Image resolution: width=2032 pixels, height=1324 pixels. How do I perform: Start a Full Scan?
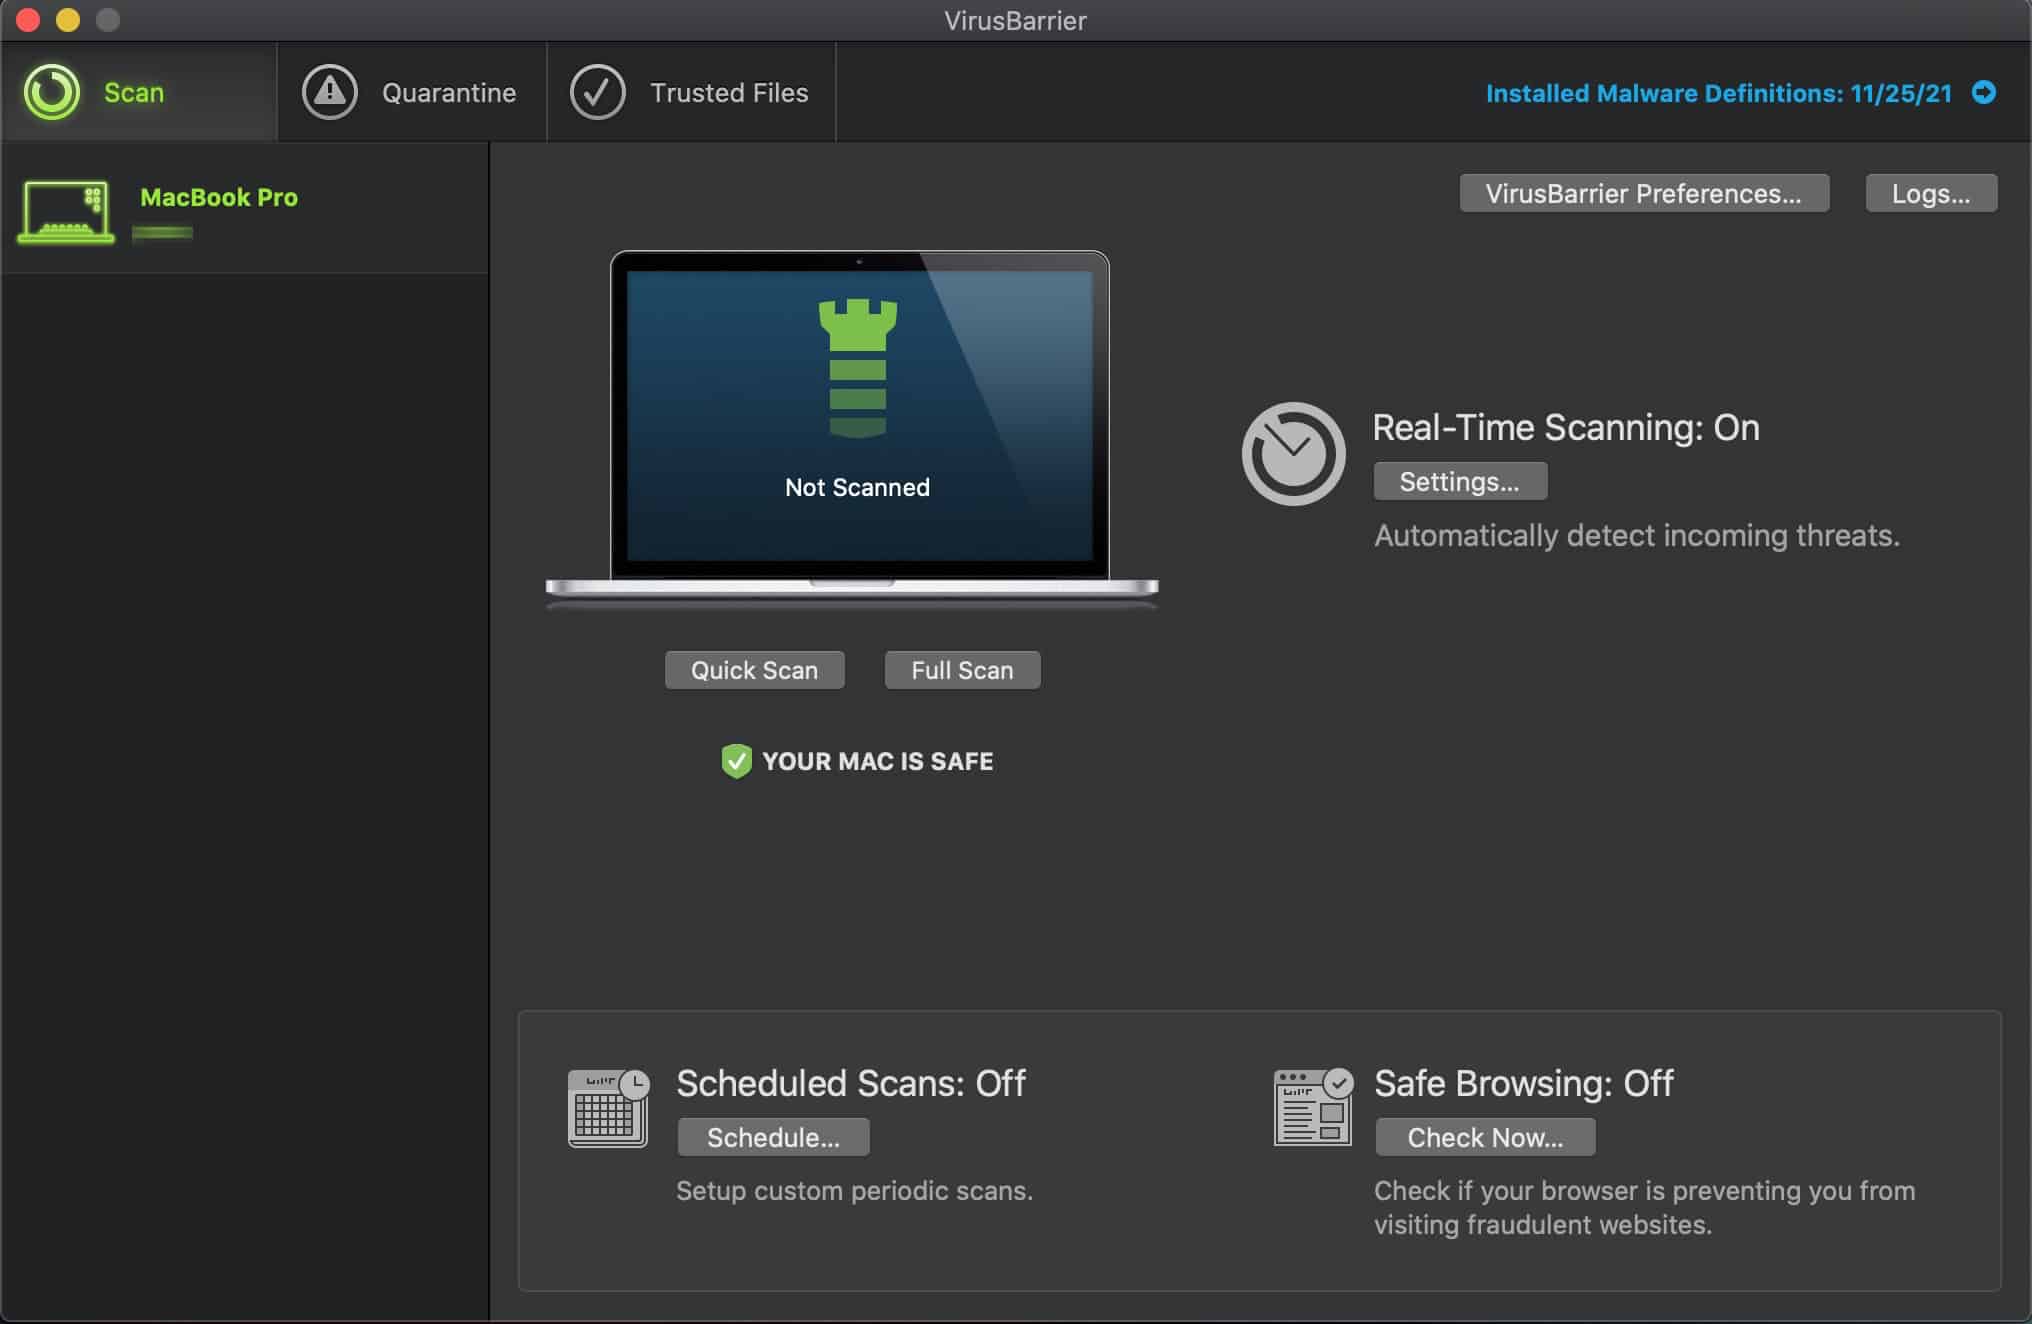[x=962, y=670]
